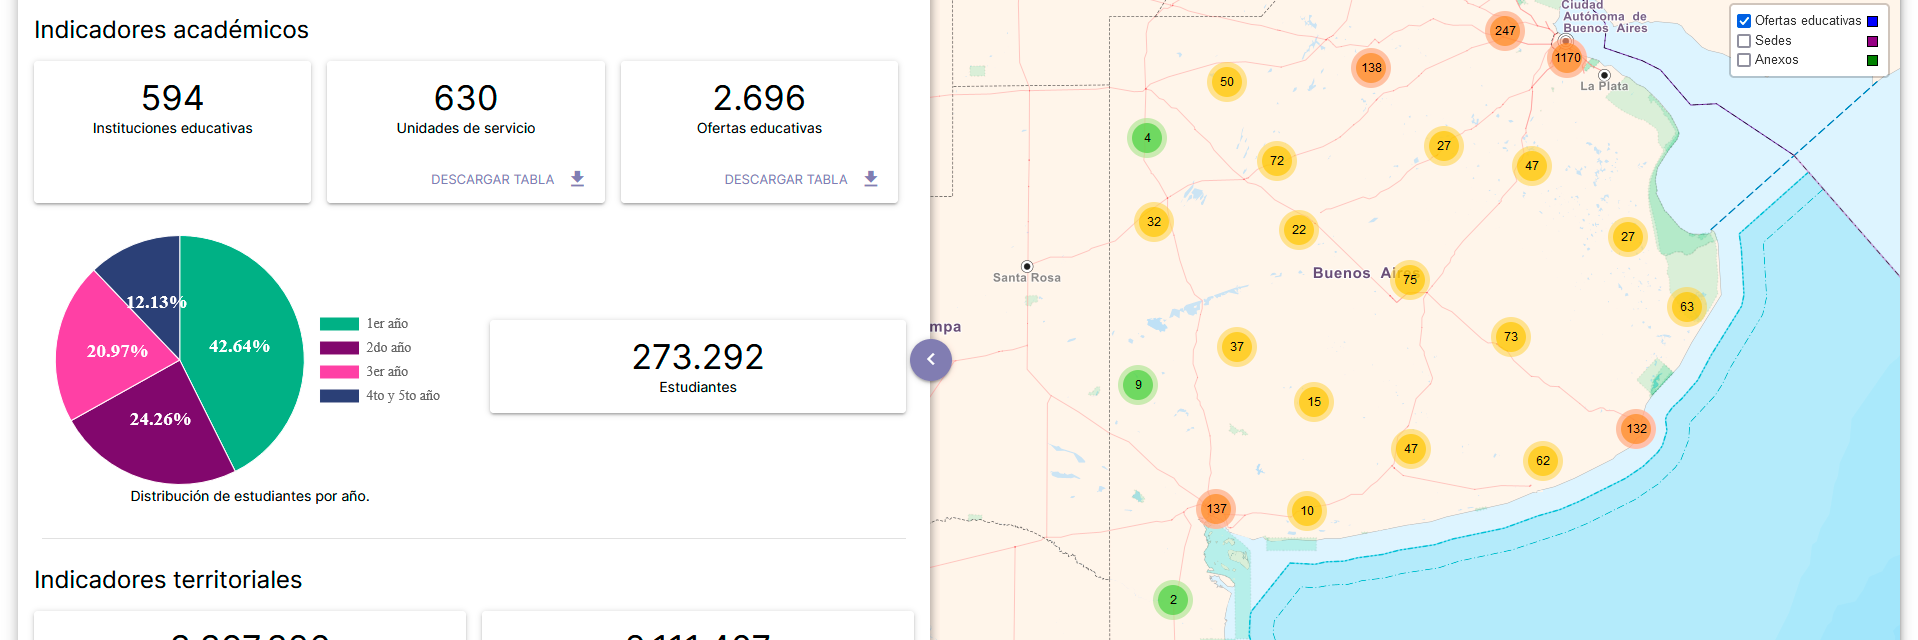This screenshot has height=640, width=1918.
Task: Select the green cluster marker labeled 9
Action: [1138, 385]
